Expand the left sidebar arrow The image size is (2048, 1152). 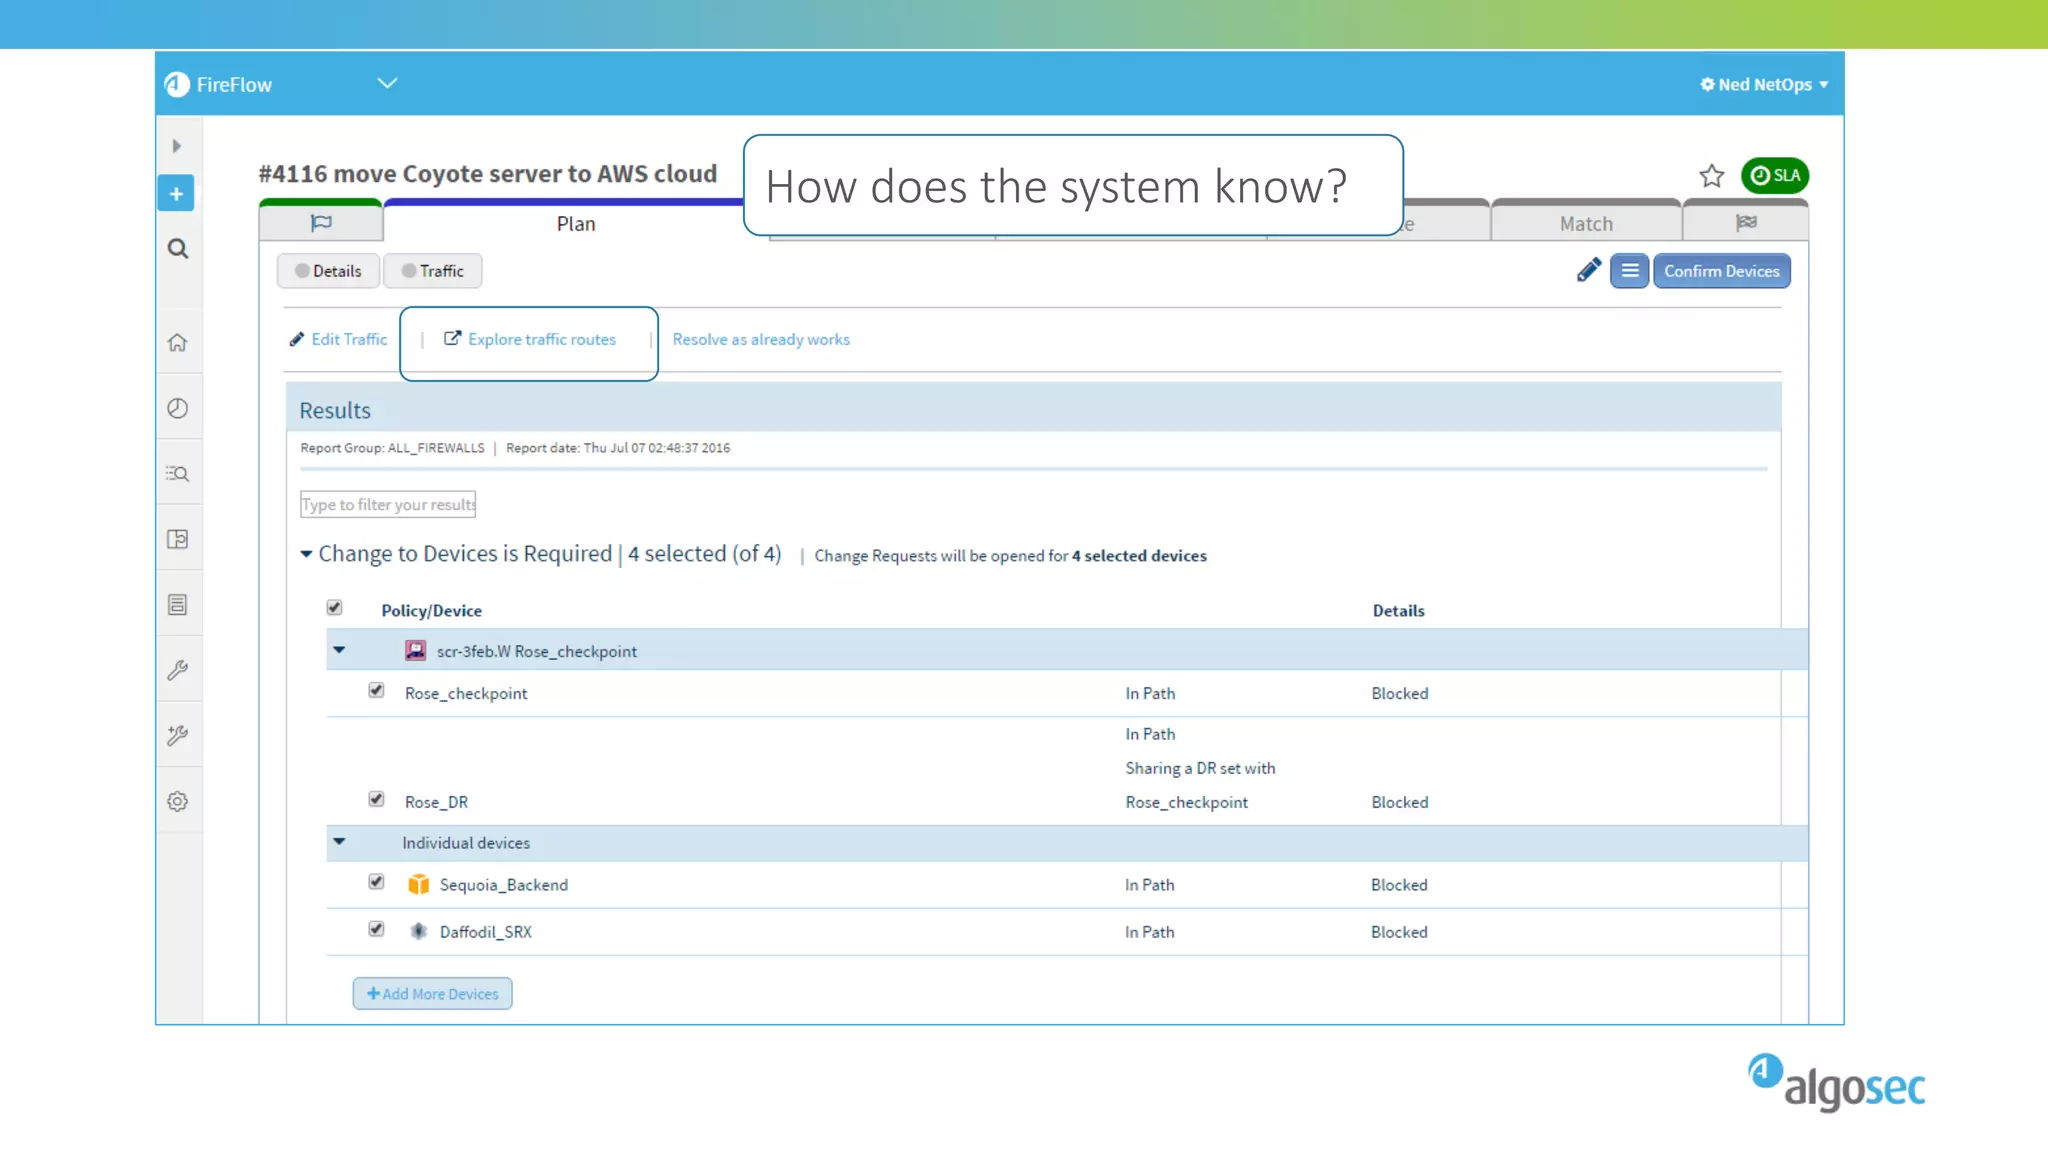pyautogui.click(x=177, y=146)
